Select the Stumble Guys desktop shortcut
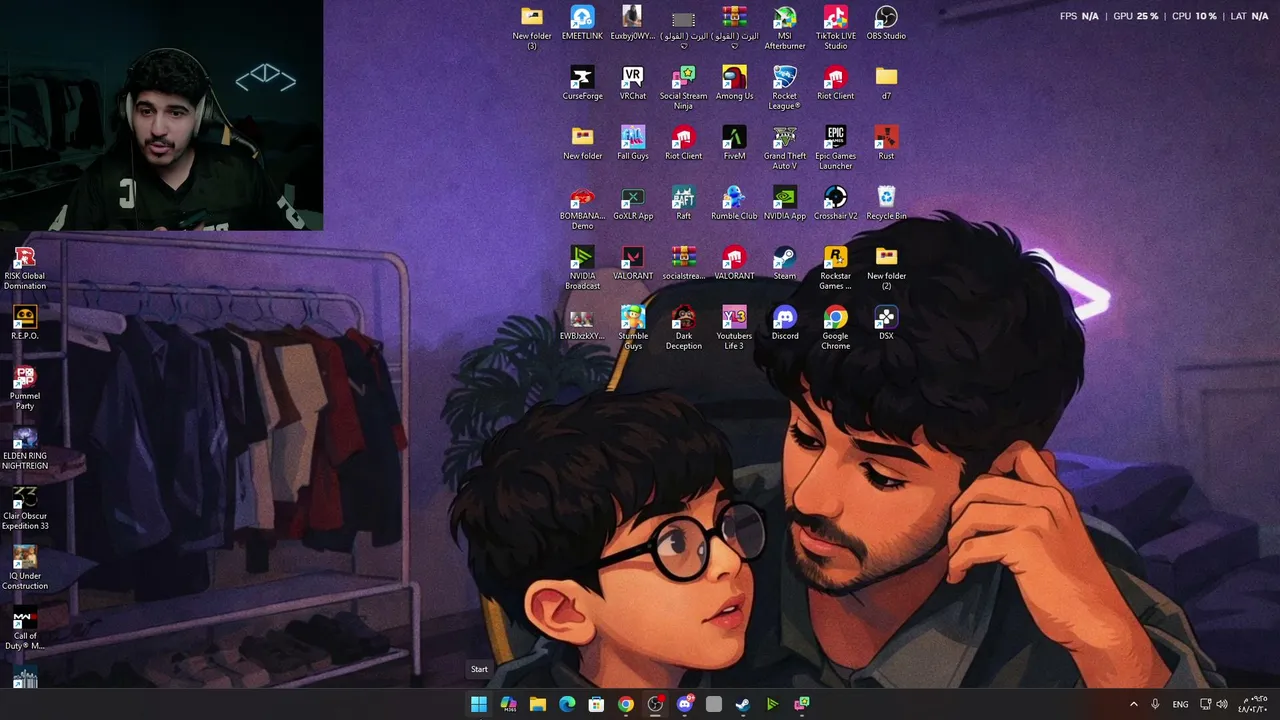Image resolution: width=1280 pixels, height=720 pixels. click(633, 328)
